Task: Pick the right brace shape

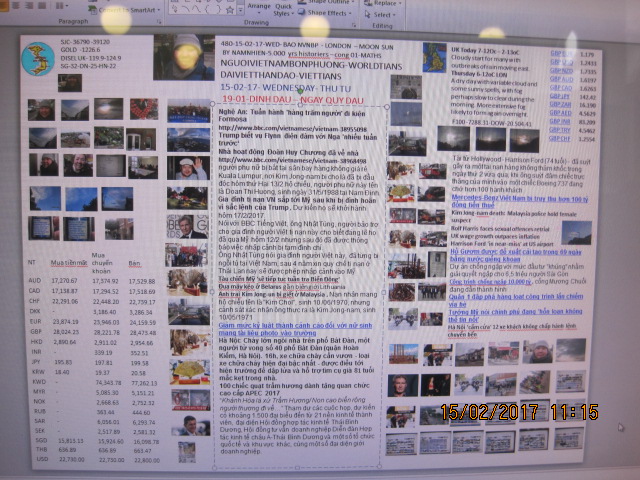Action: (x=218, y=9)
